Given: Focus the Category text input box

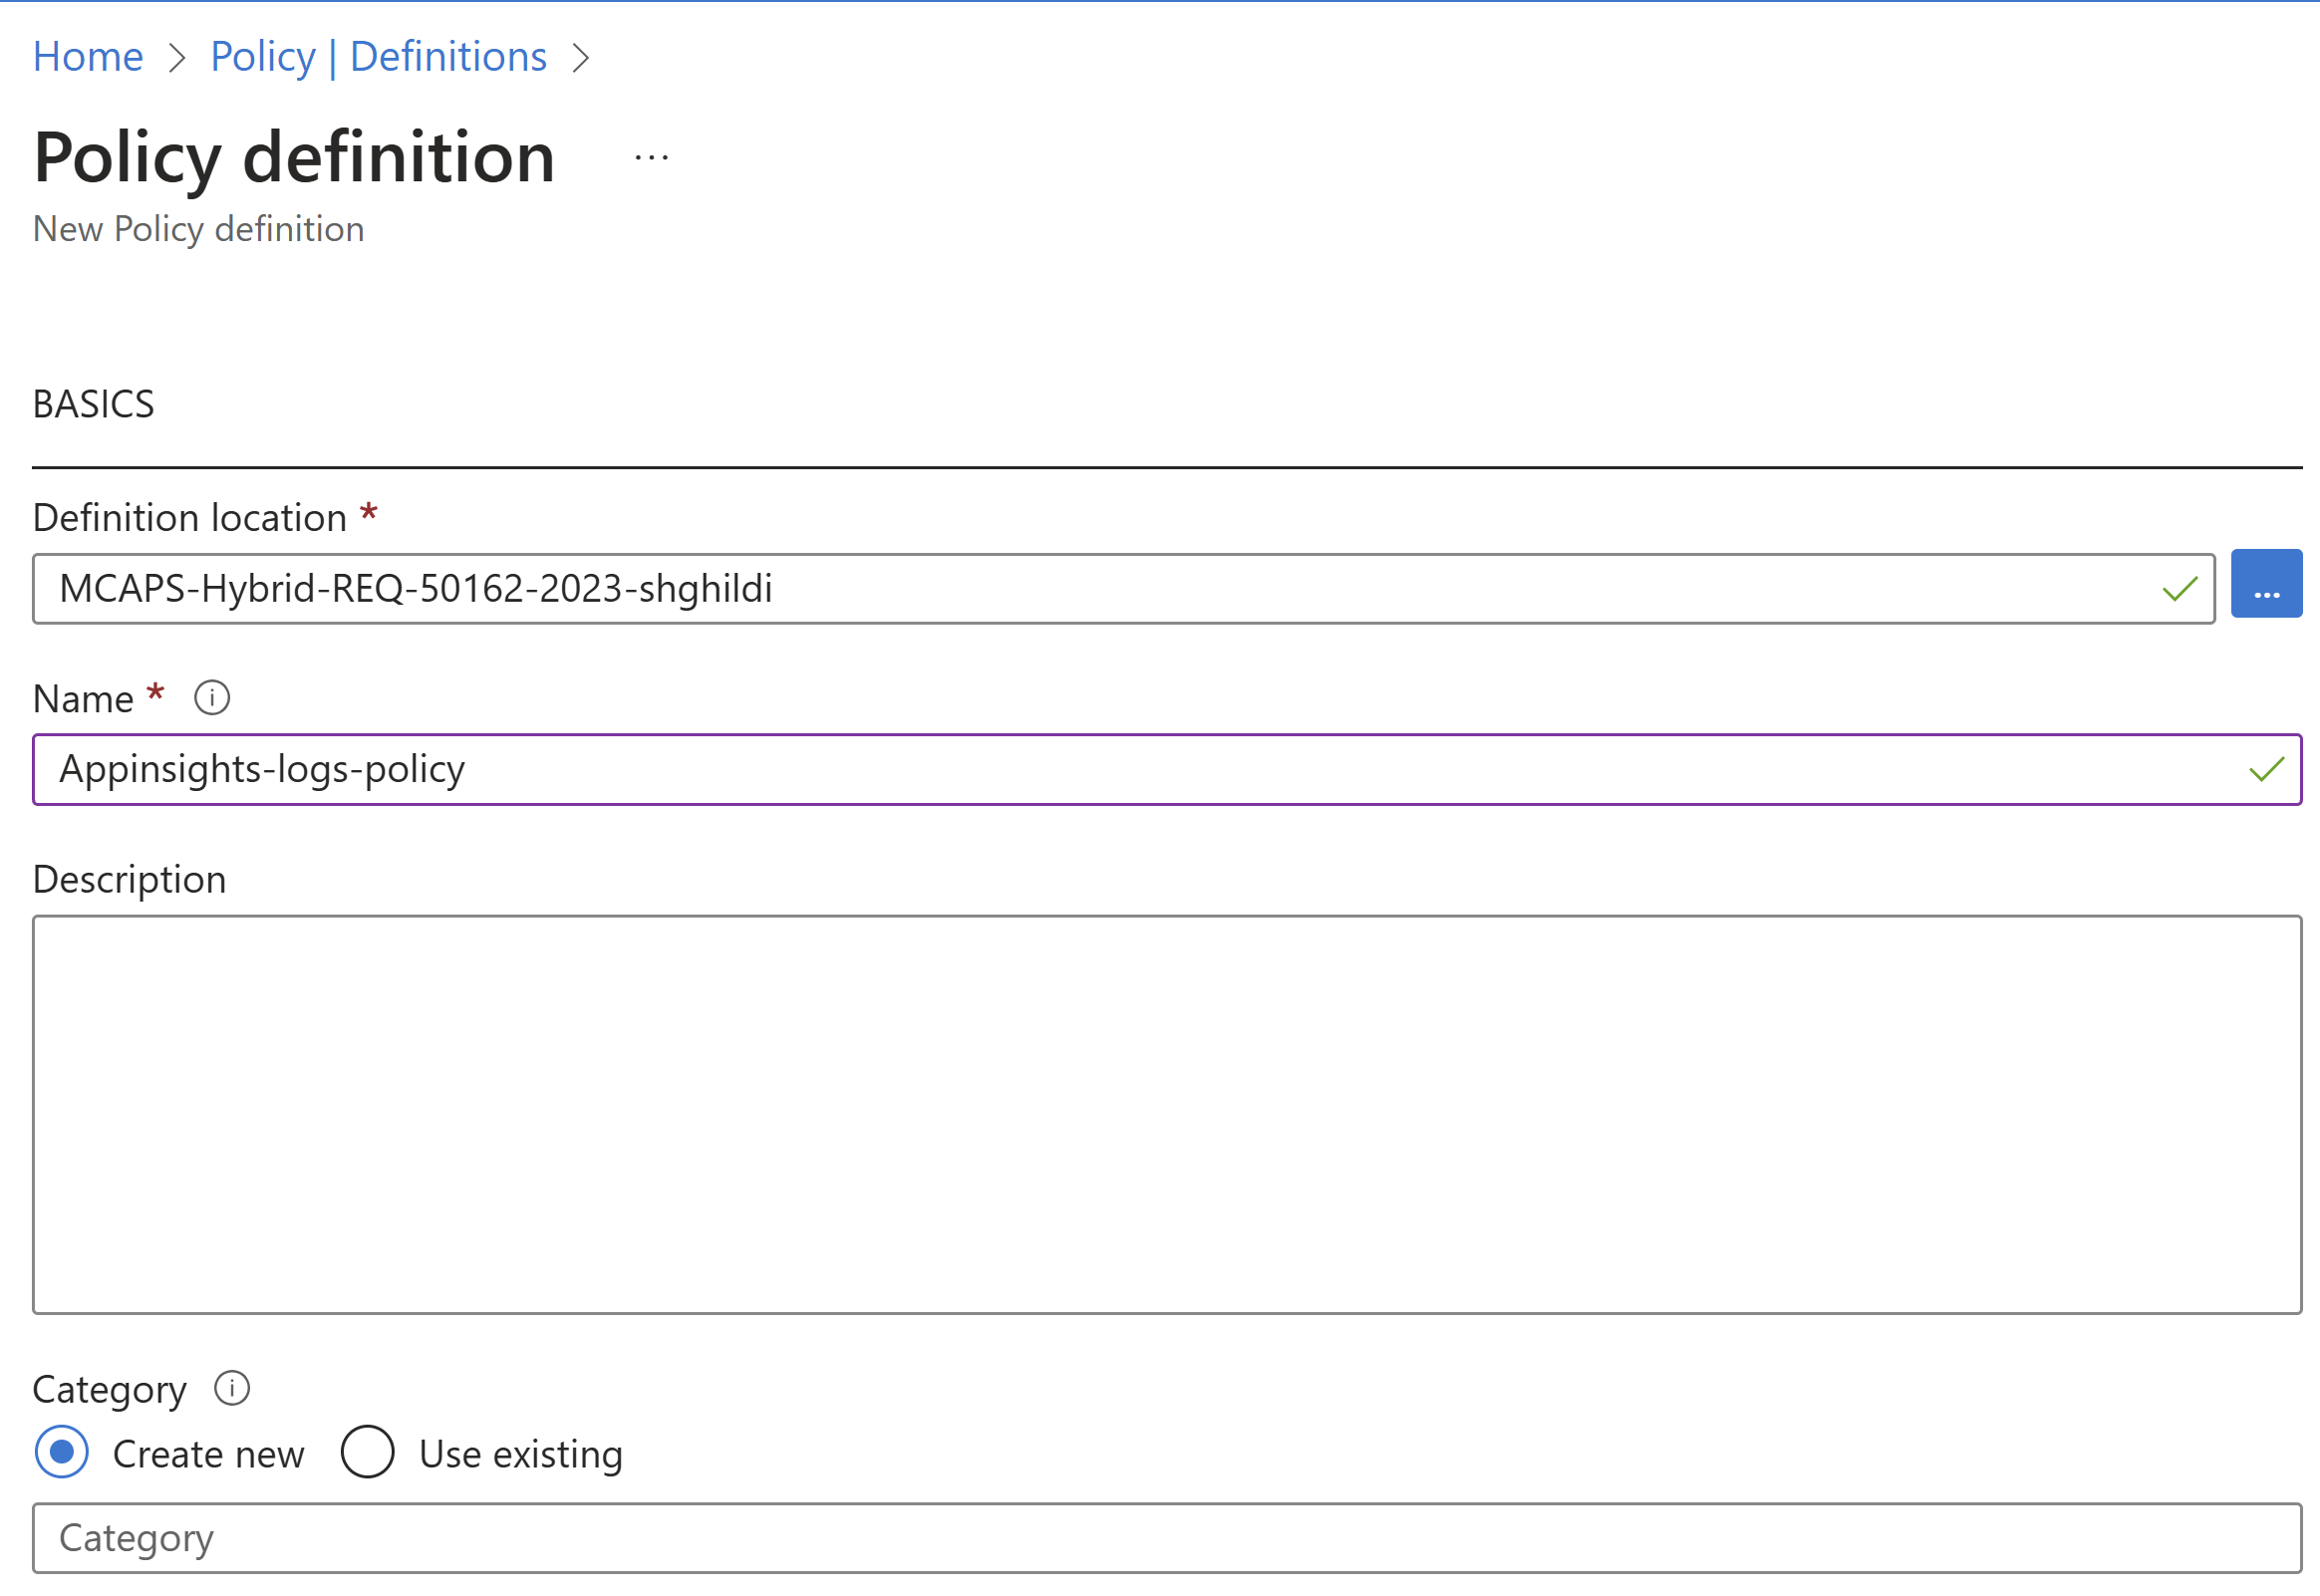Looking at the screenshot, I should (1166, 1538).
